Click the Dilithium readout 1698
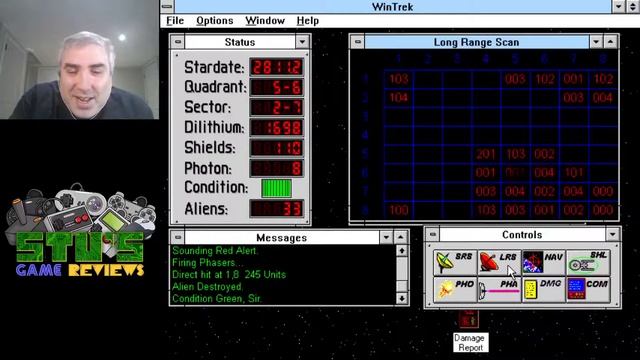The height and width of the screenshot is (360, 640). pyautogui.click(x=277, y=128)
